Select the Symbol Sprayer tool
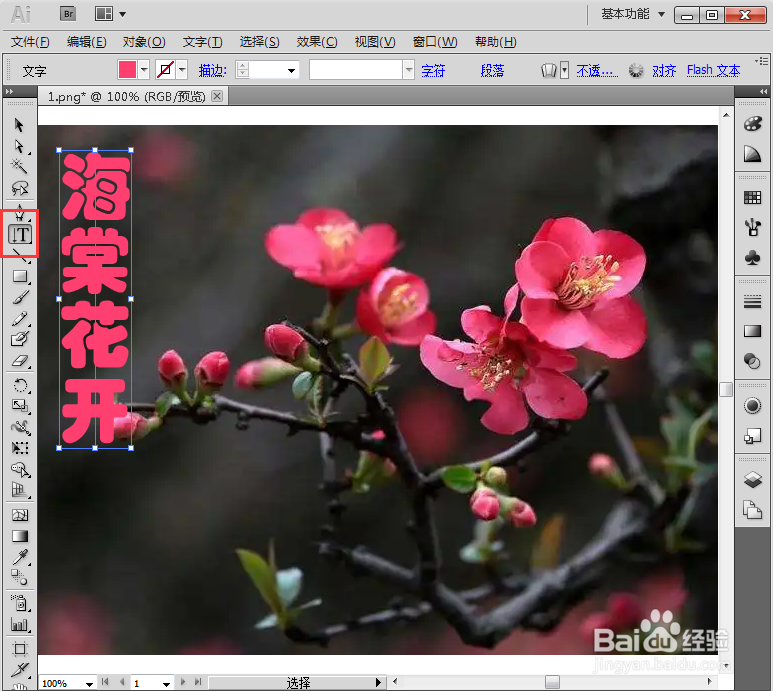This screenshot has width=773, height=691. (20, 603)
